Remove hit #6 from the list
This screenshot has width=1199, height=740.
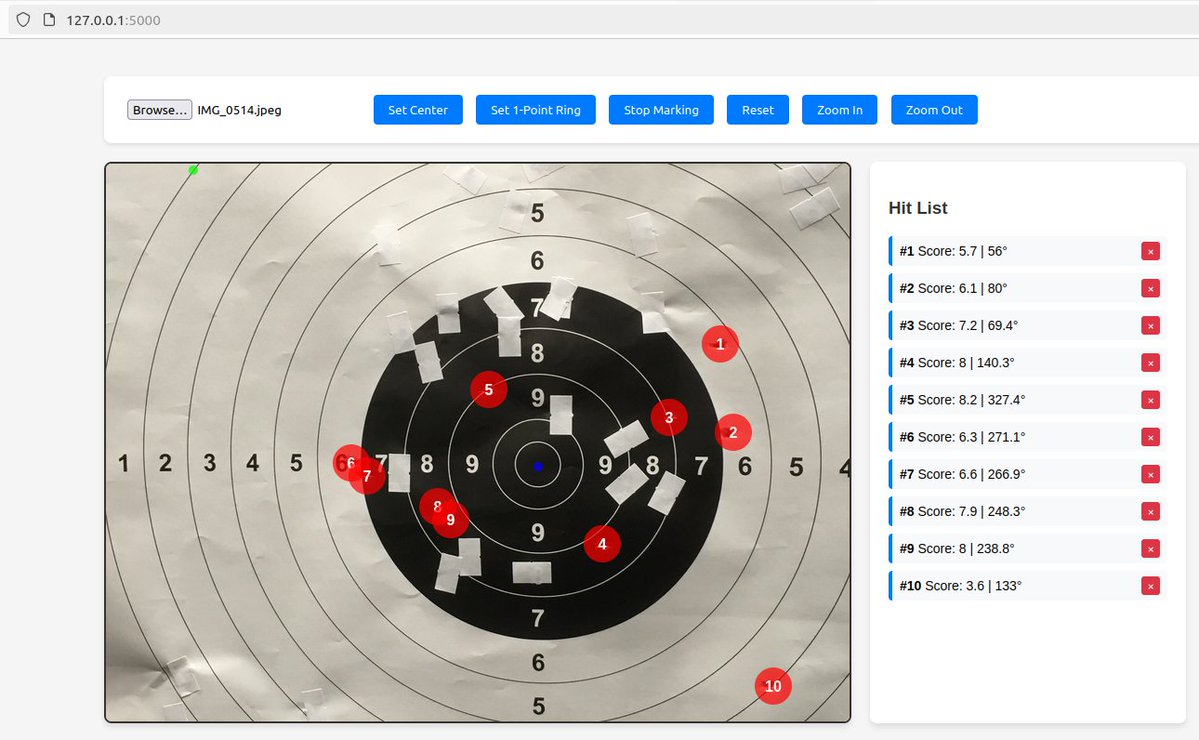(x=1150, y=437)
